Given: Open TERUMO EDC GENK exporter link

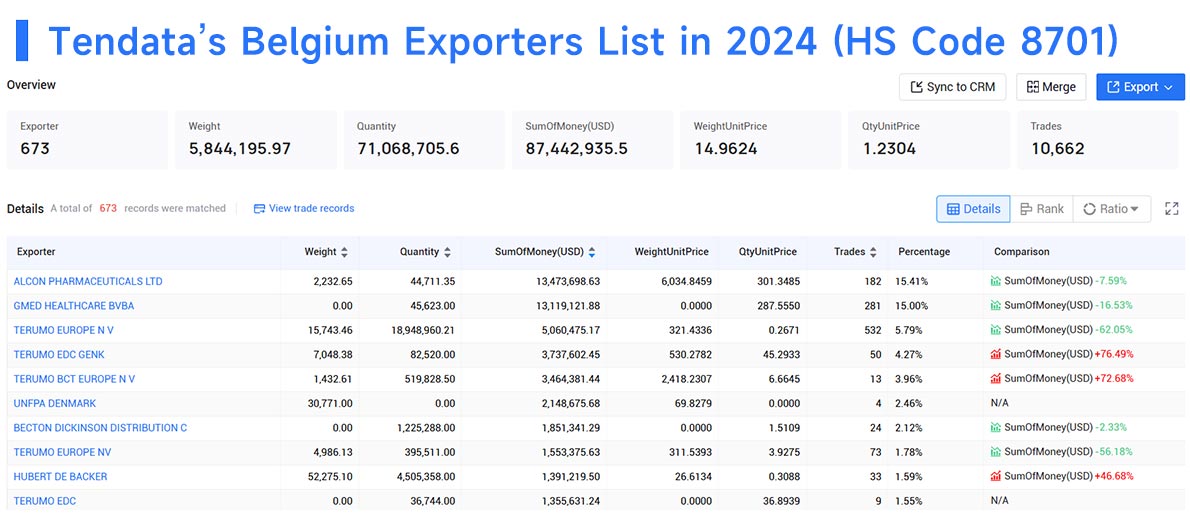Looking at the screenshot, I should click(59, 354).
